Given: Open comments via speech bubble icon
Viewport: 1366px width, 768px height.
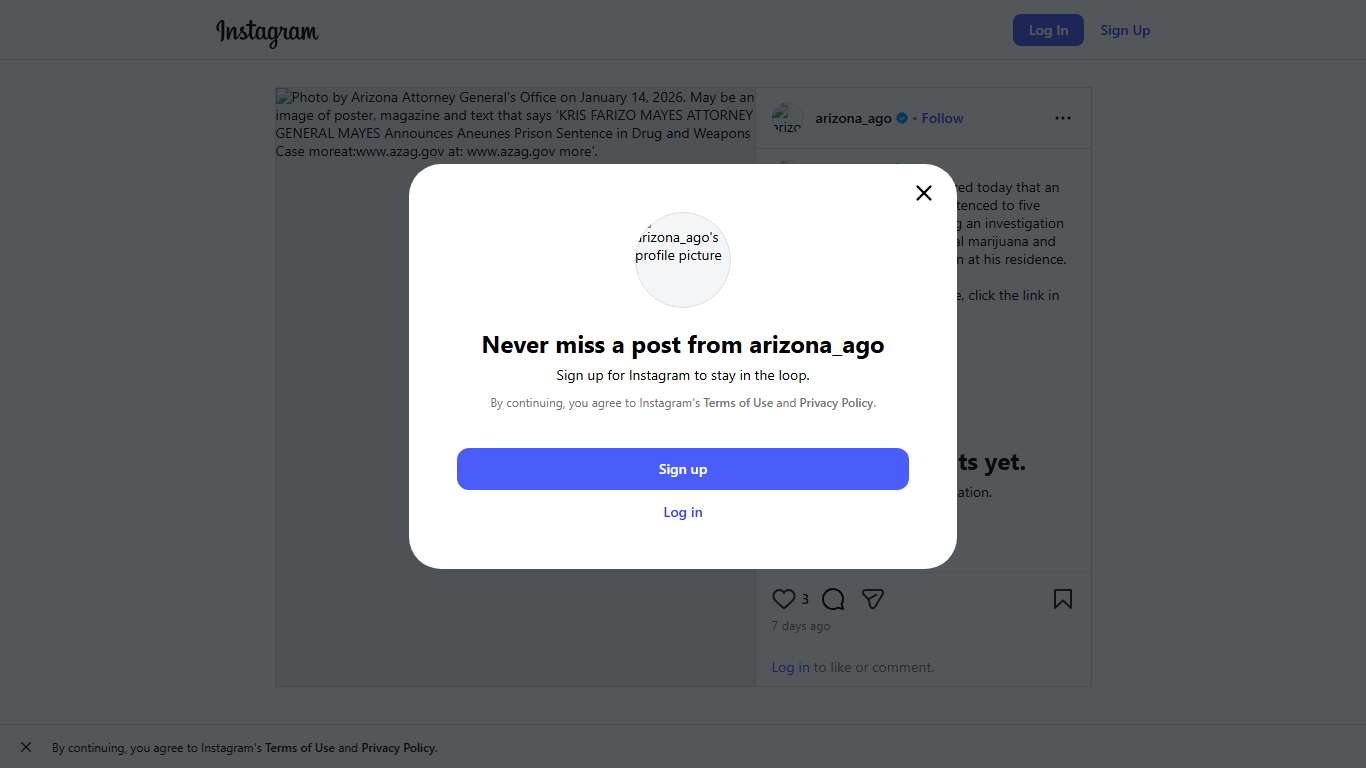Looking at the screenshot, I should point(833,599).
